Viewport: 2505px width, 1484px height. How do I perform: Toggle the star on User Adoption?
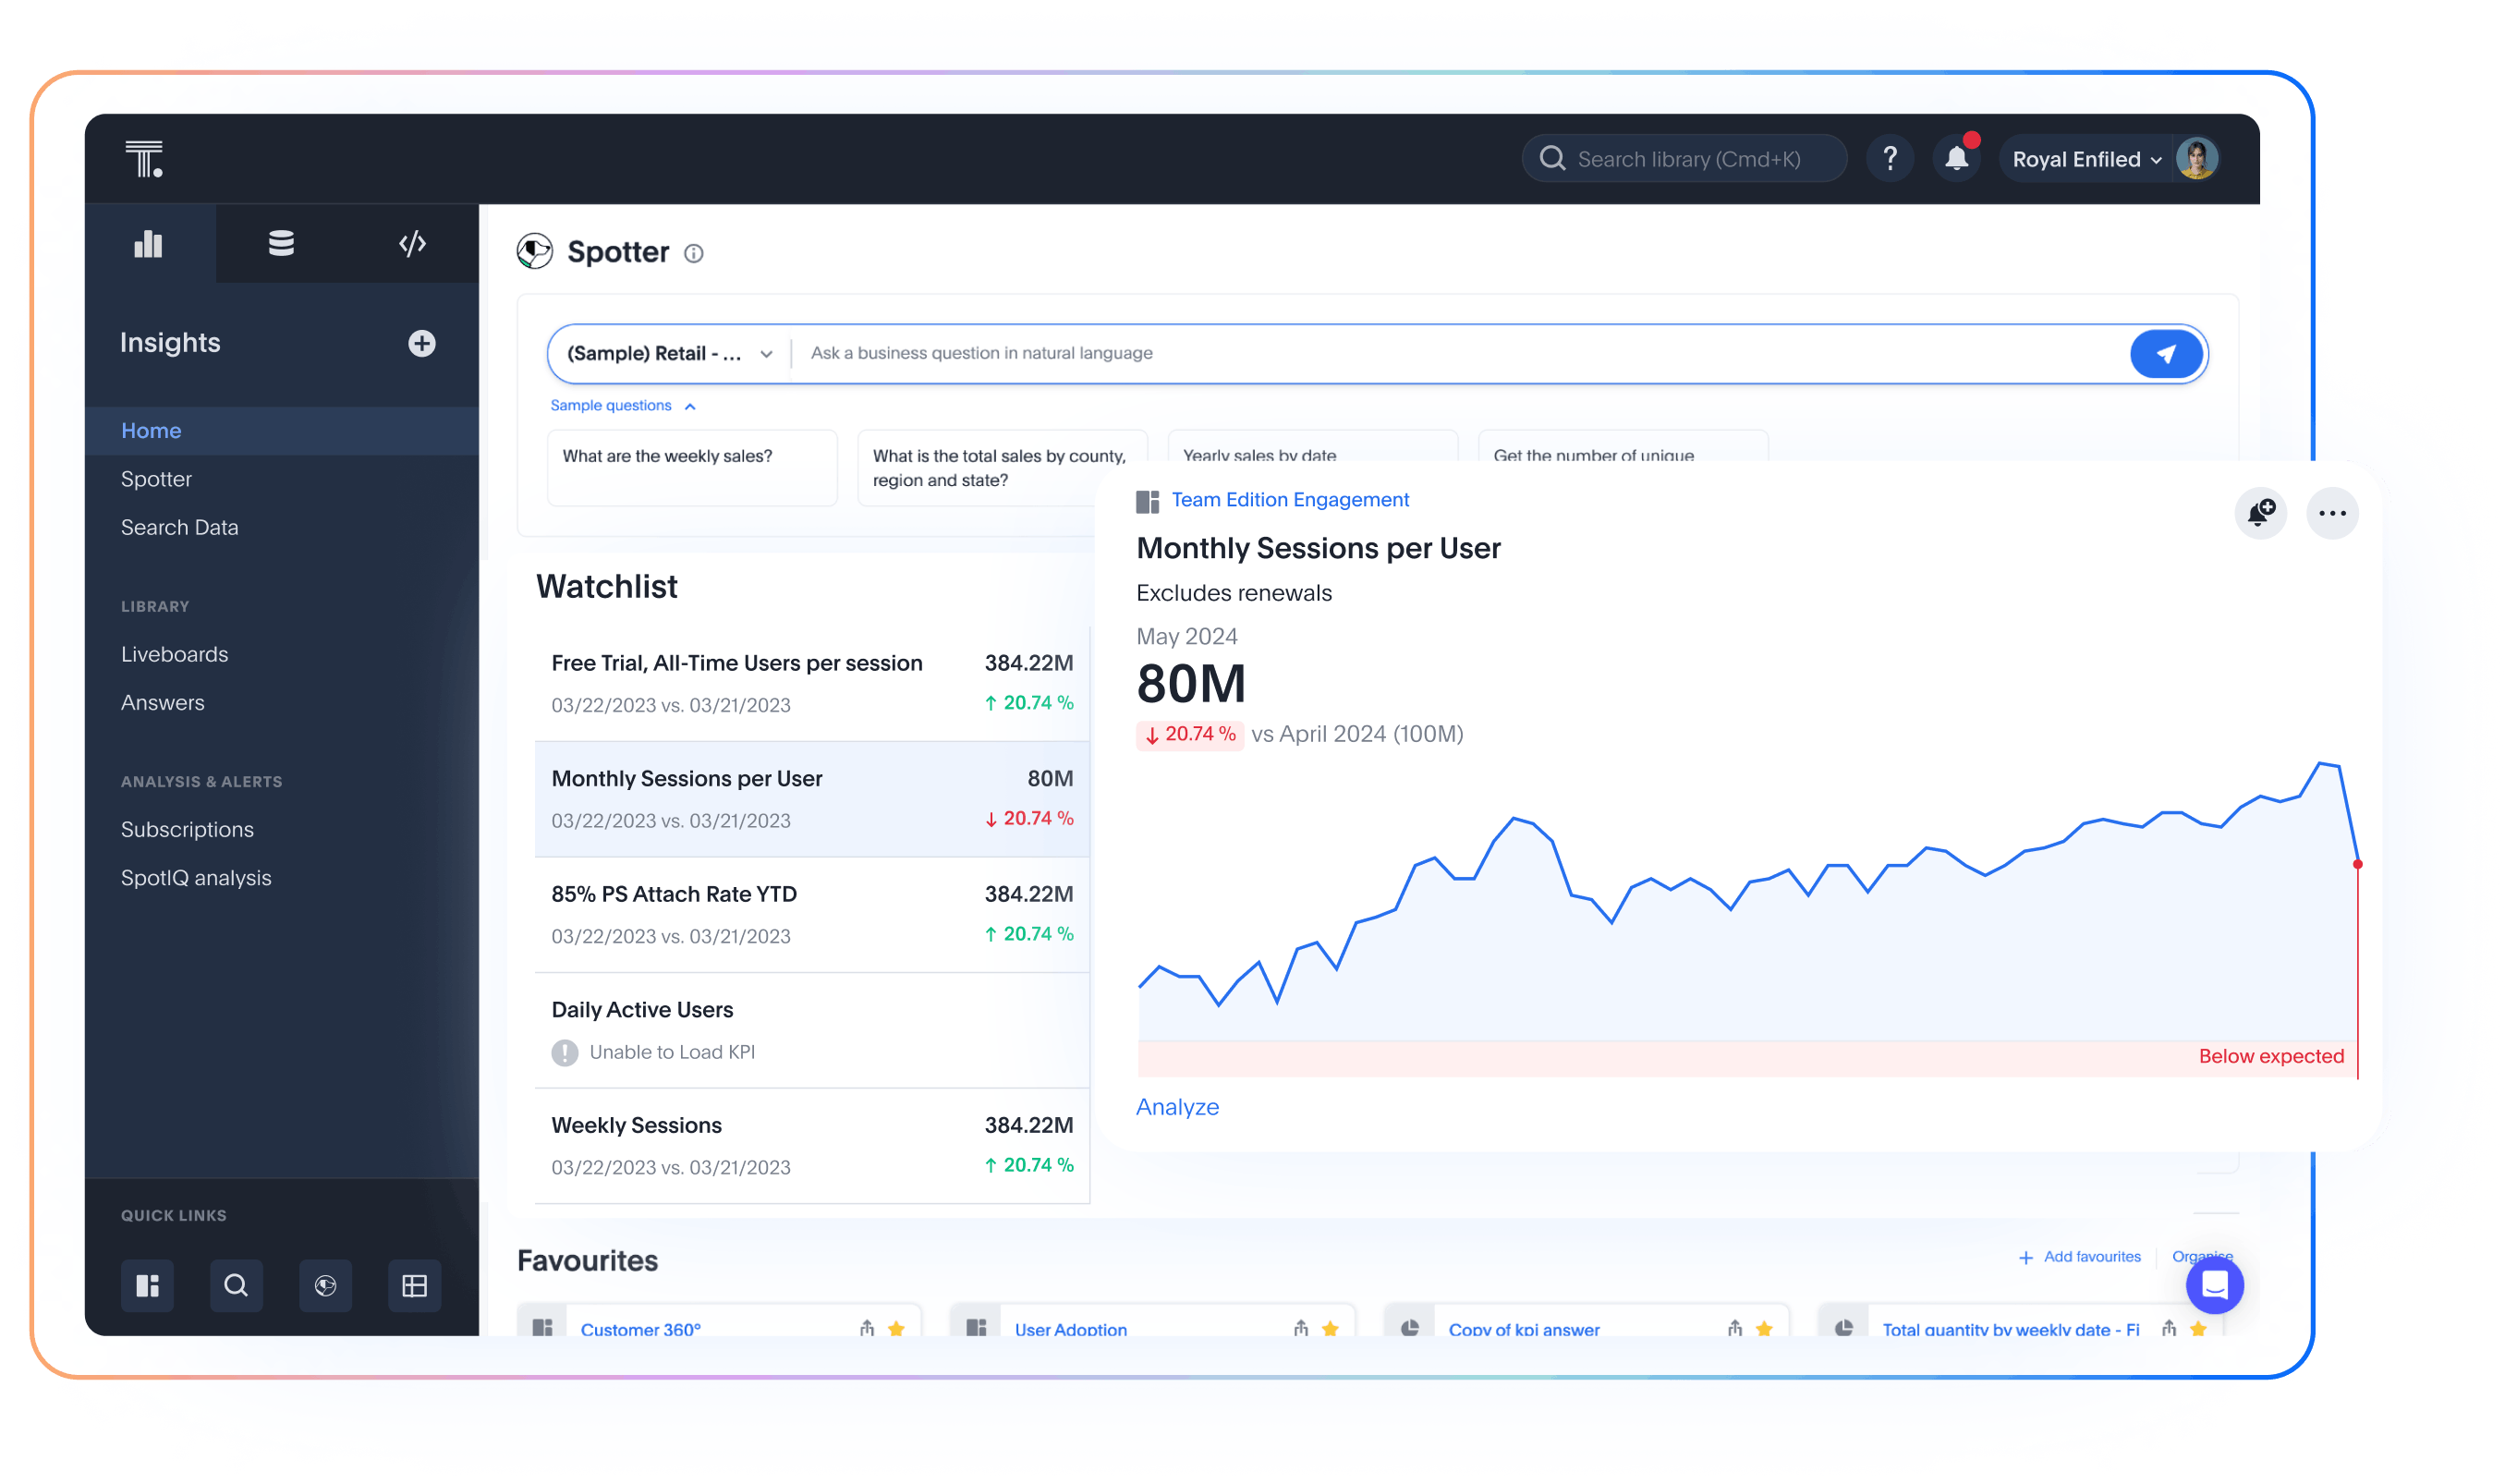[1330, 1328]
